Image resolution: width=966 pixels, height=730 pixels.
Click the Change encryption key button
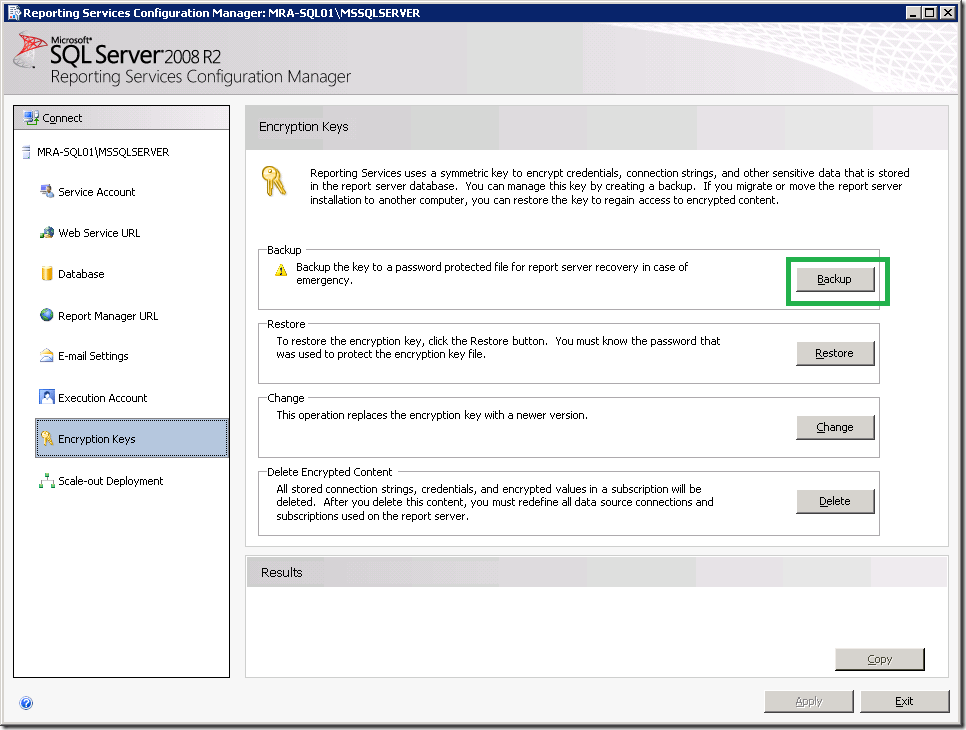(835, 427)
